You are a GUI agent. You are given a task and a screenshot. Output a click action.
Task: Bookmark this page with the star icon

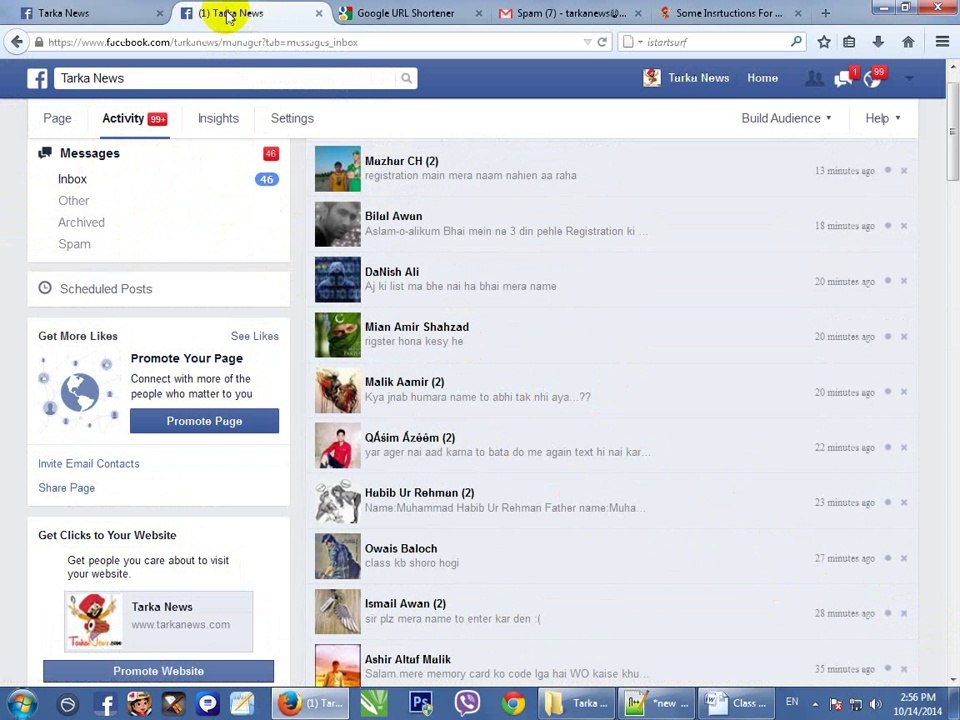pos(824,42)
